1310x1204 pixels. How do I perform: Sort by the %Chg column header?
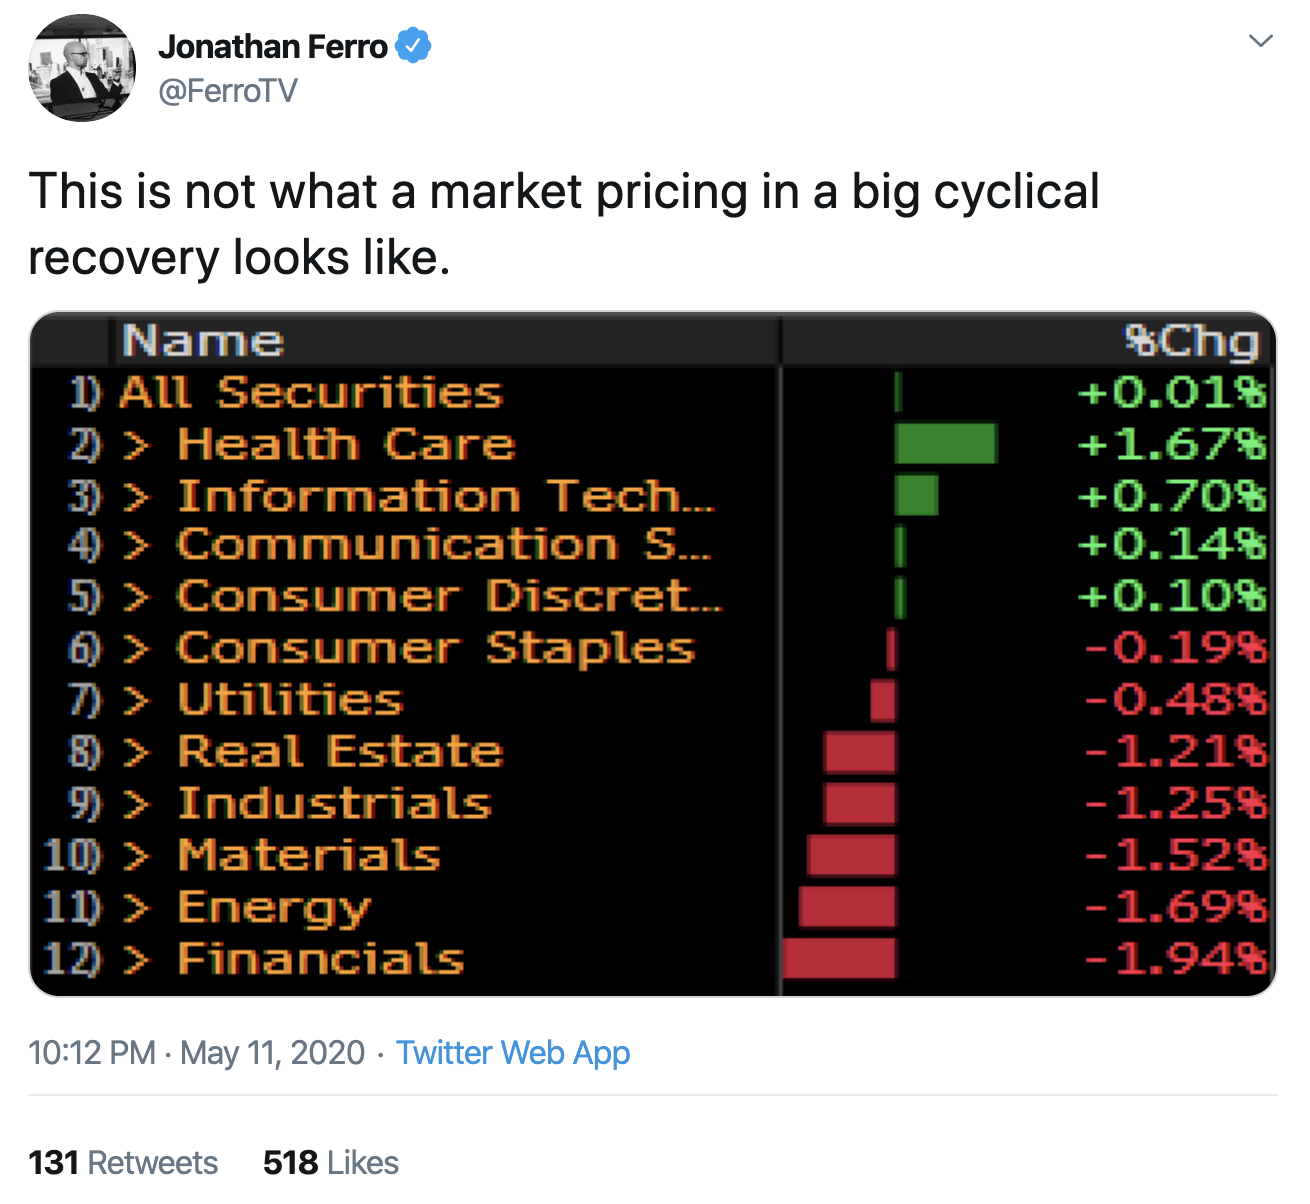pyautogui.click(x=1190, y=341)
